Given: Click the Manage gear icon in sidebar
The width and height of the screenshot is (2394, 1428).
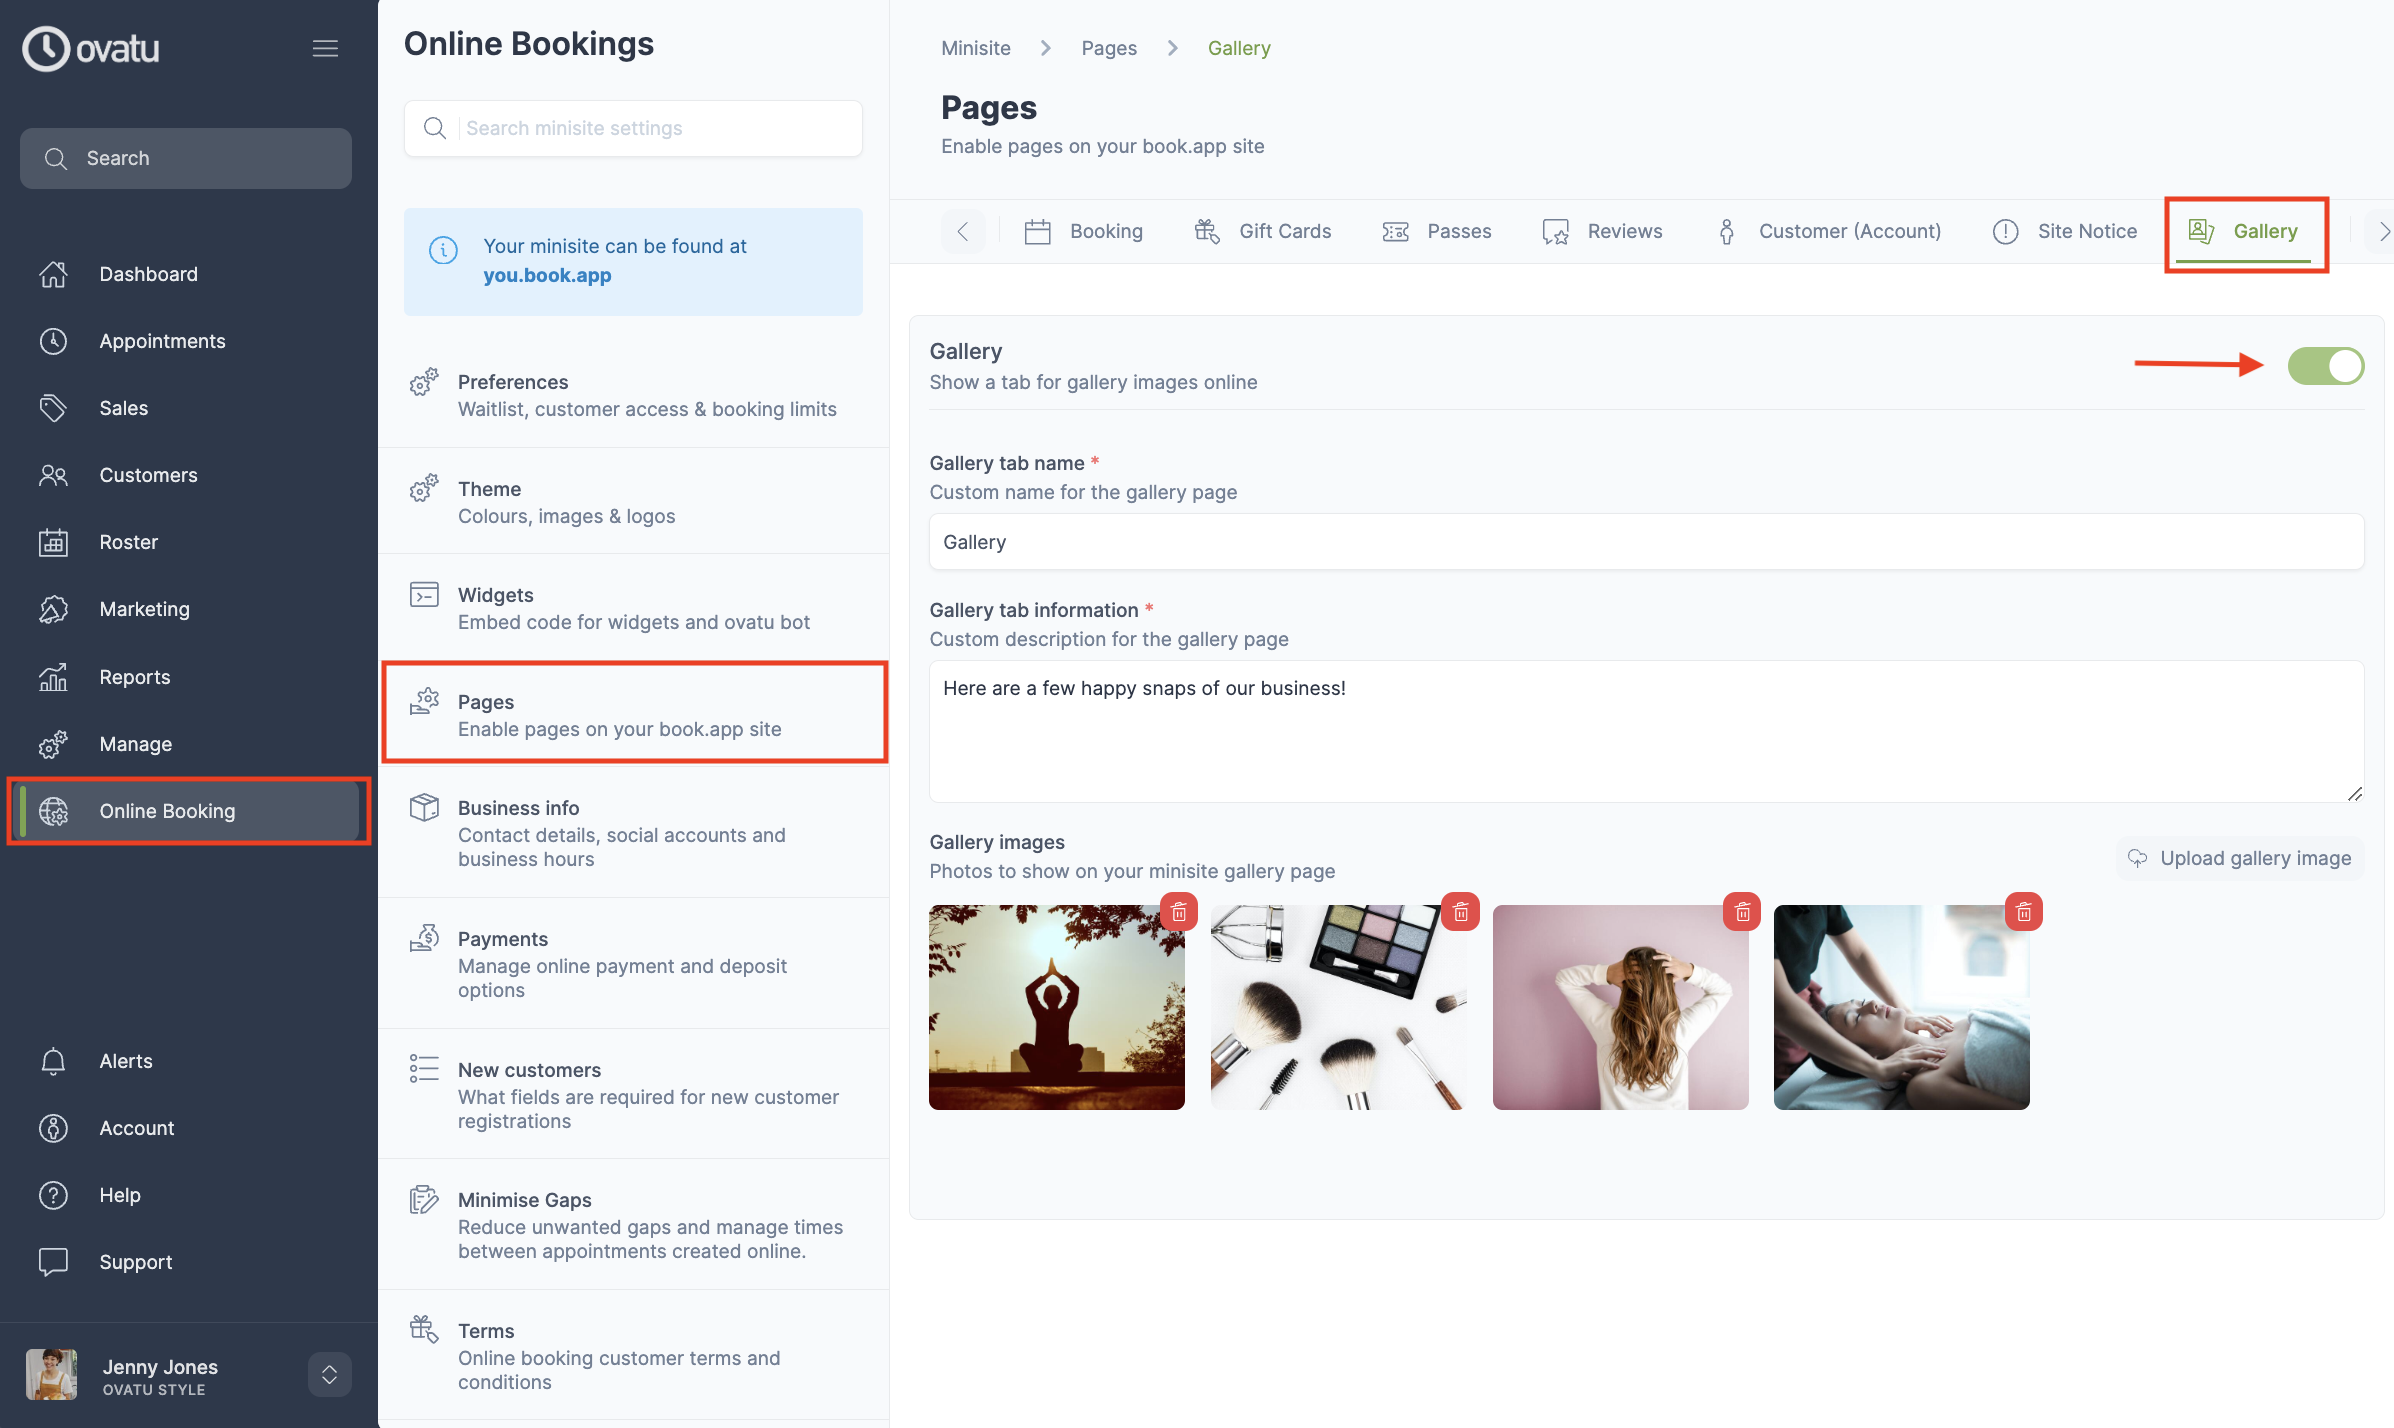Looking at the screenshot, I should click(x=54, y=744).
